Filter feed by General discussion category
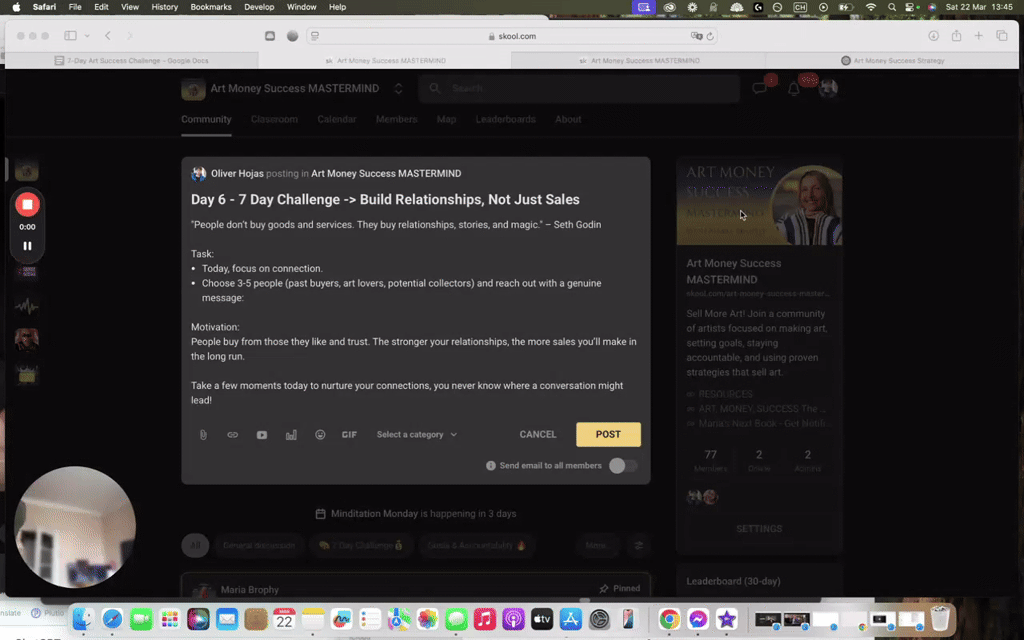 pyautogui.click(x=259, y=545)
